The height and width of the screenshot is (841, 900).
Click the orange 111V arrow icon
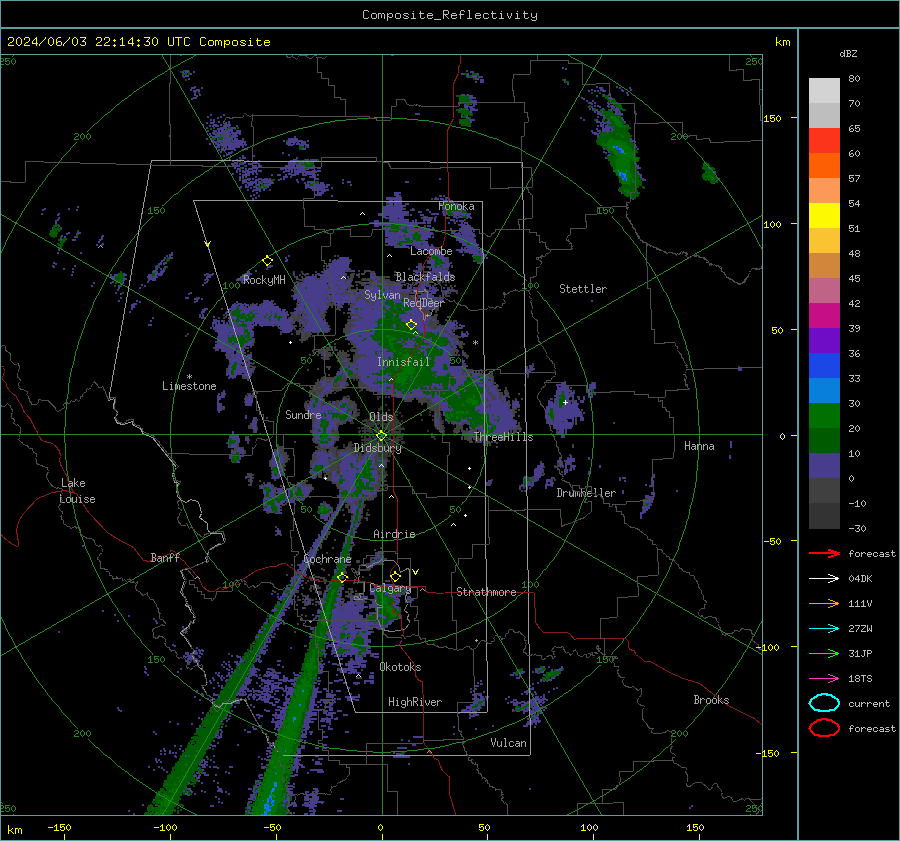tap(824, 603)
